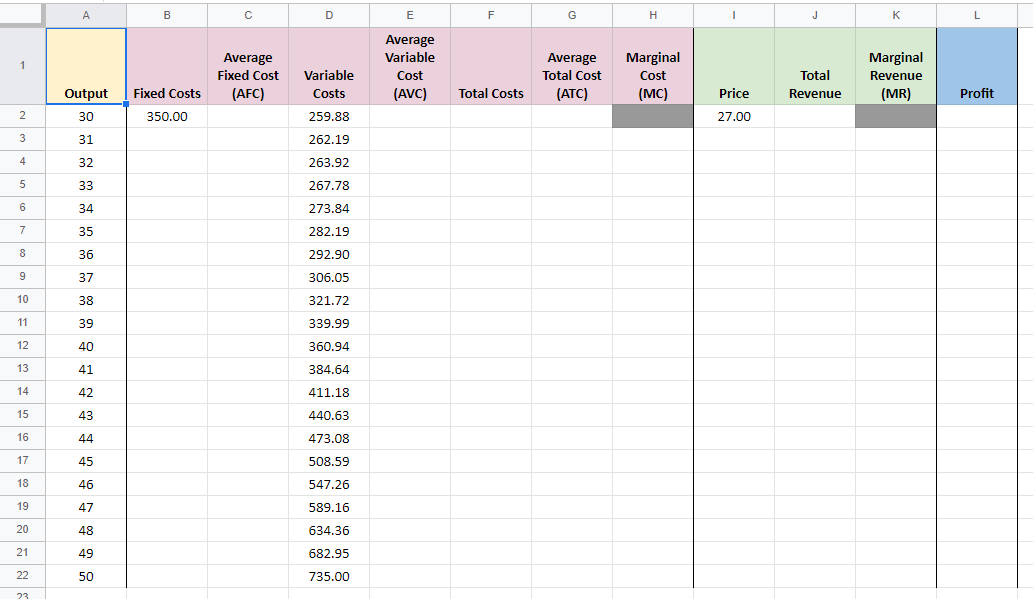
Task: Select cell D2 containing 259.88
Action: point(329,116)
